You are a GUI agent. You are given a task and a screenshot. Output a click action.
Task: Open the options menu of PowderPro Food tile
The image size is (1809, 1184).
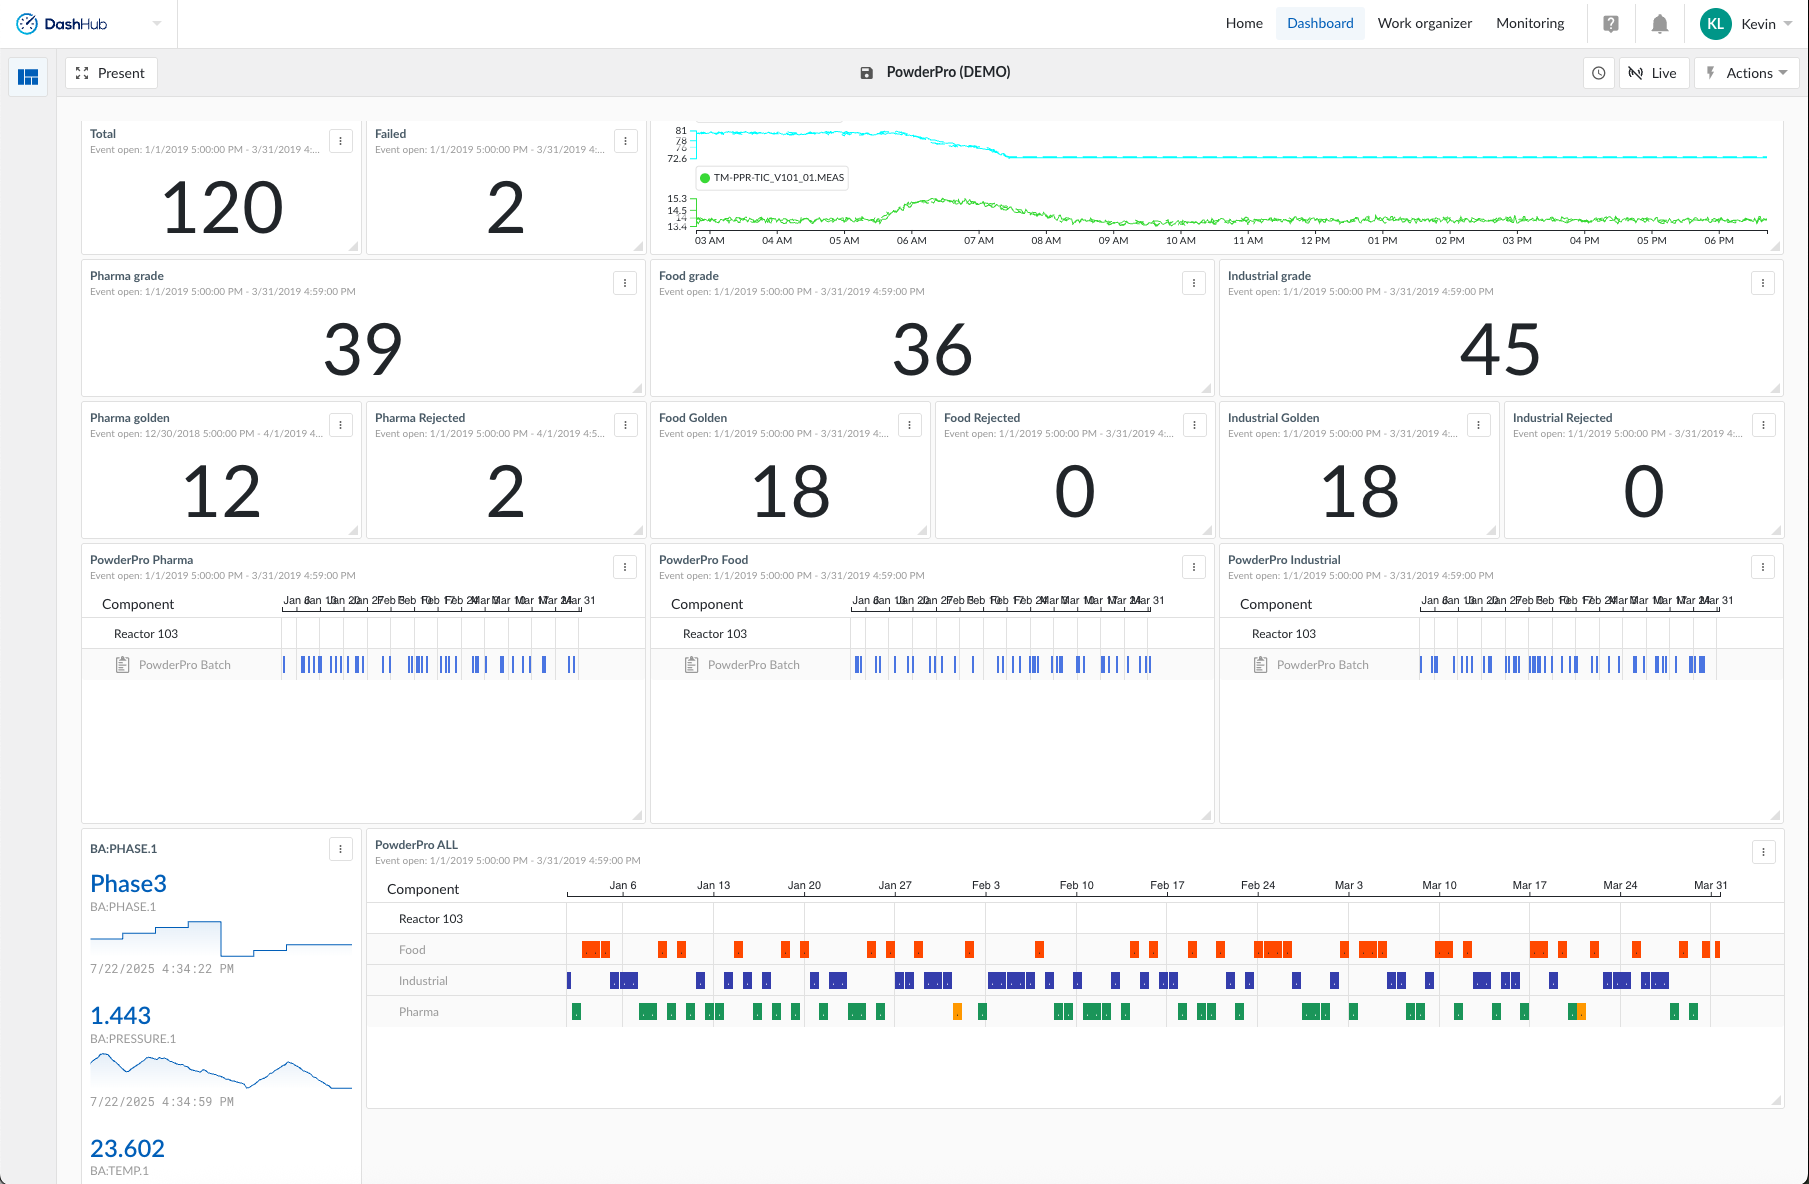point(1194,567)
